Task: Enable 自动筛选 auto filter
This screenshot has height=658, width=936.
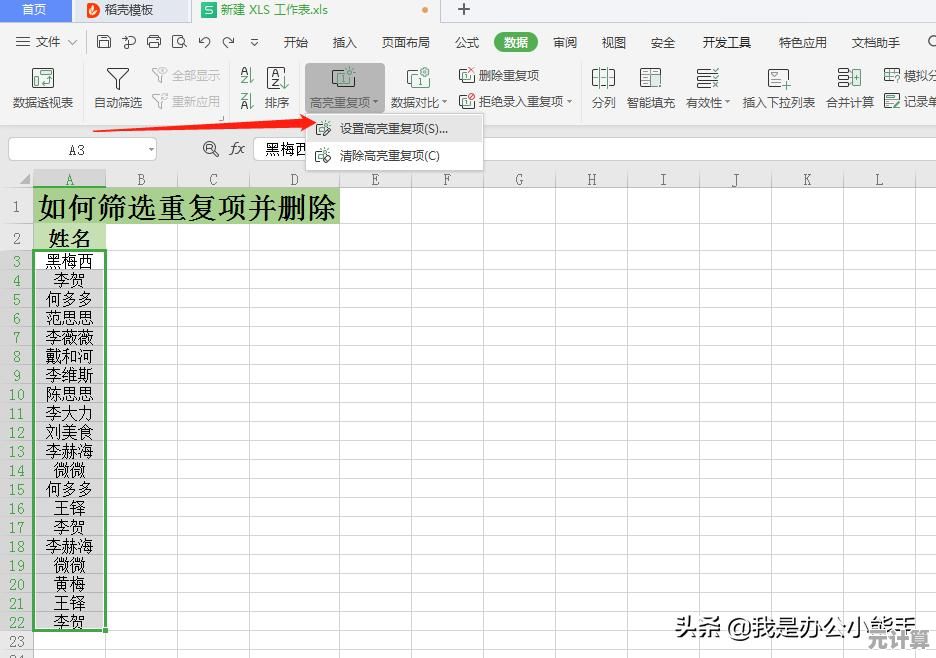Action: pos(118,87)
